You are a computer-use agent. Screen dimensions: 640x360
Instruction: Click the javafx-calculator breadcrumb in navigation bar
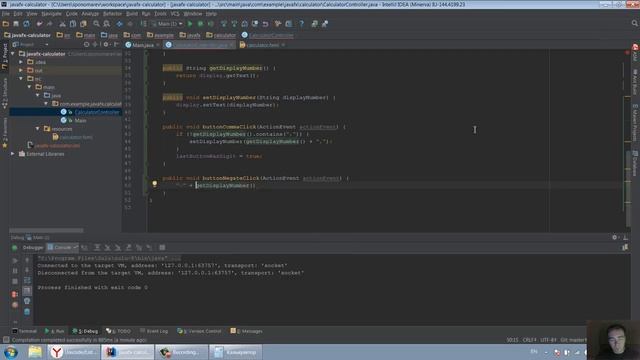tap(27, 35)
